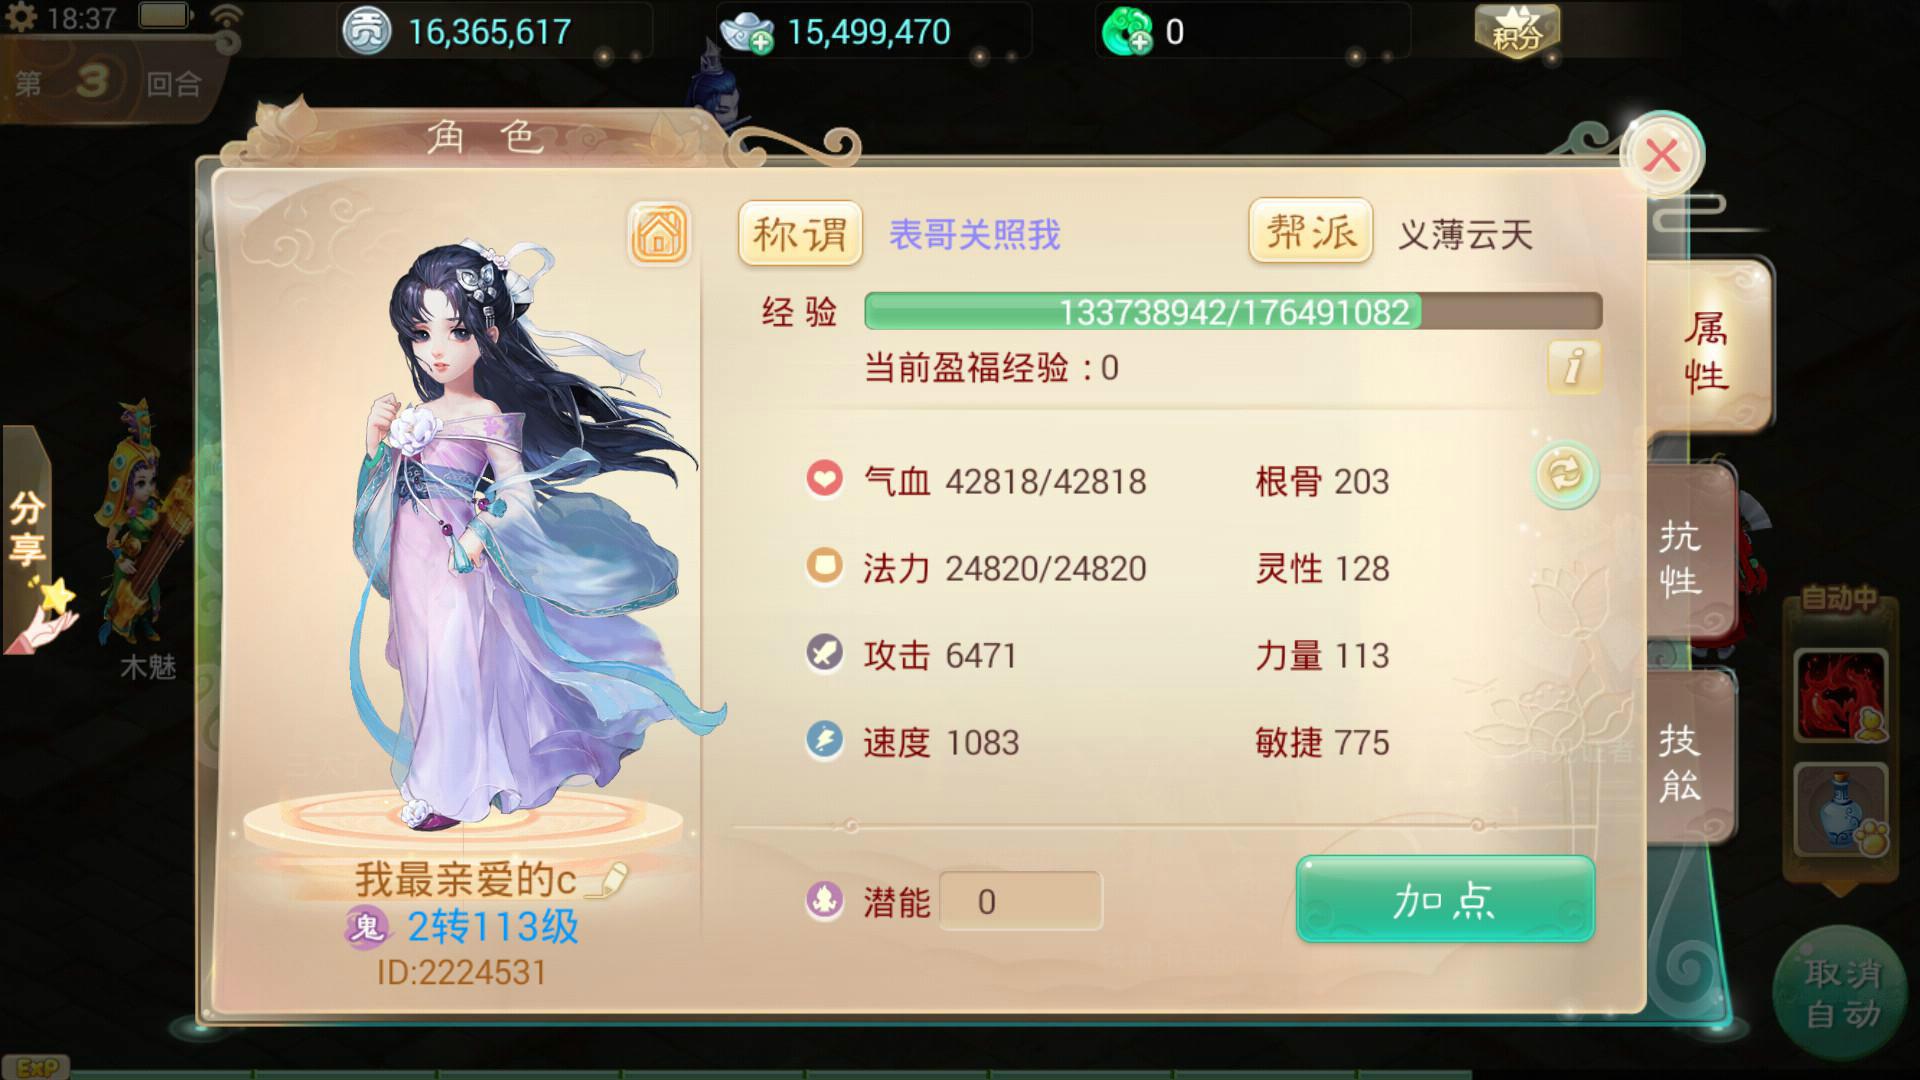The width and height of the screenshot is (1920, 1080).
Task: Click the 潜能 value field
Action: point(1020,901)
